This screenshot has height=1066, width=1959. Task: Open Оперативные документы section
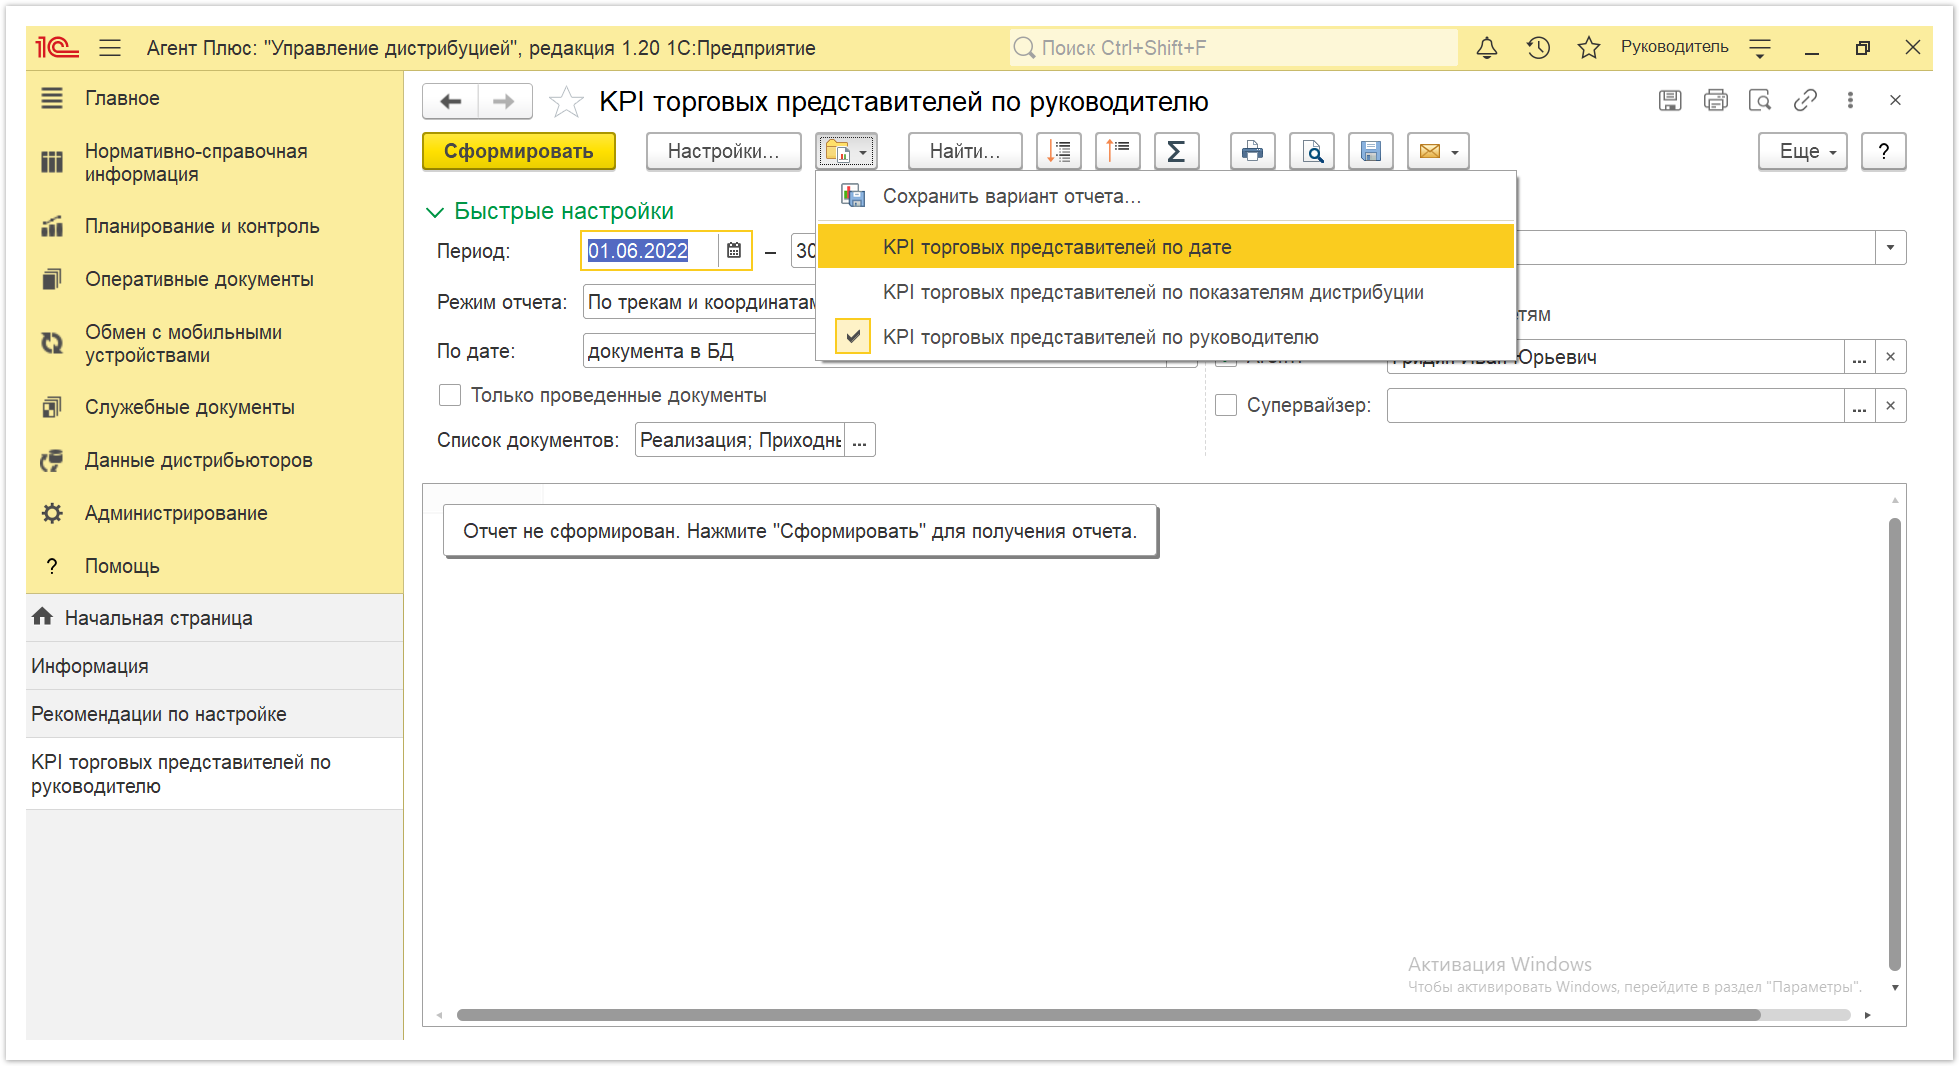pos(214,279)
